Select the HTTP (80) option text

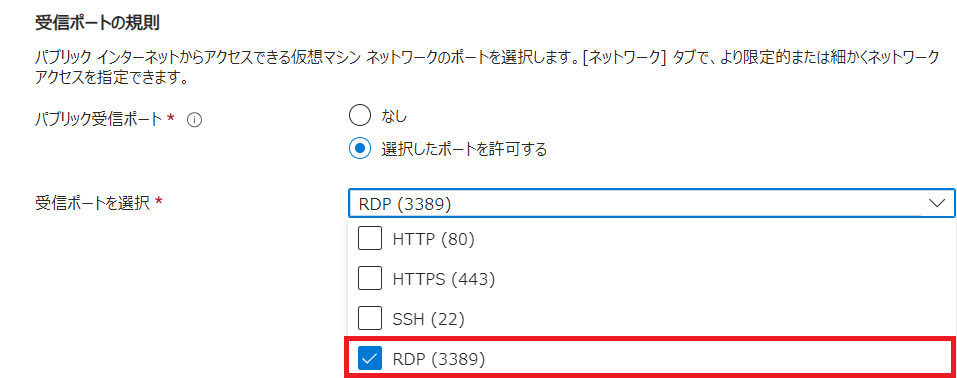coord(433,240)
